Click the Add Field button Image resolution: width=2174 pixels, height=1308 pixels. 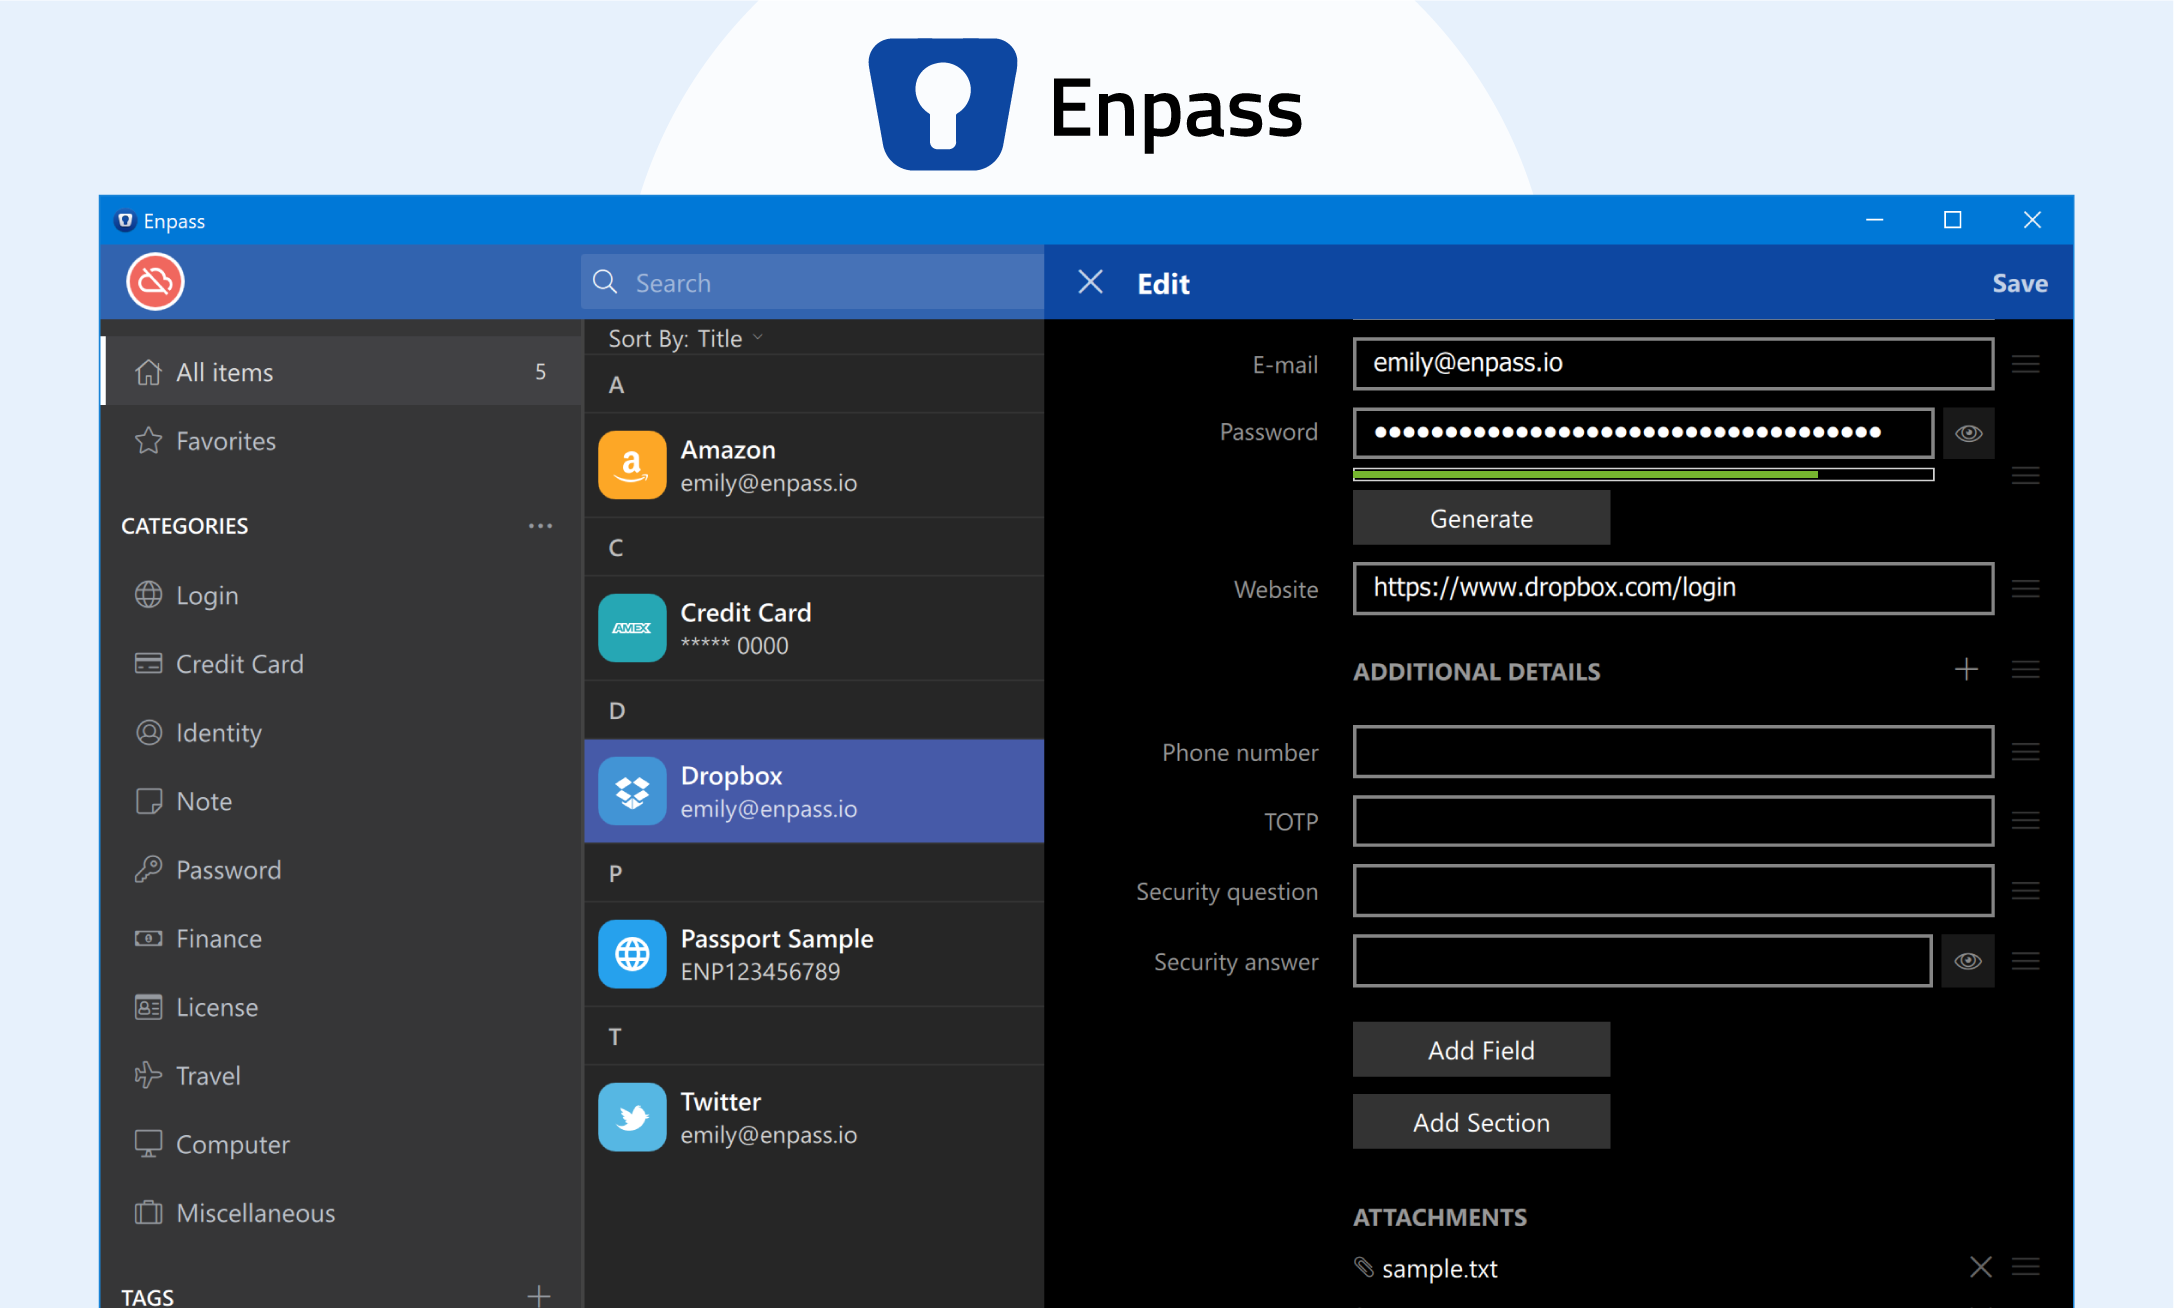1481,1050
